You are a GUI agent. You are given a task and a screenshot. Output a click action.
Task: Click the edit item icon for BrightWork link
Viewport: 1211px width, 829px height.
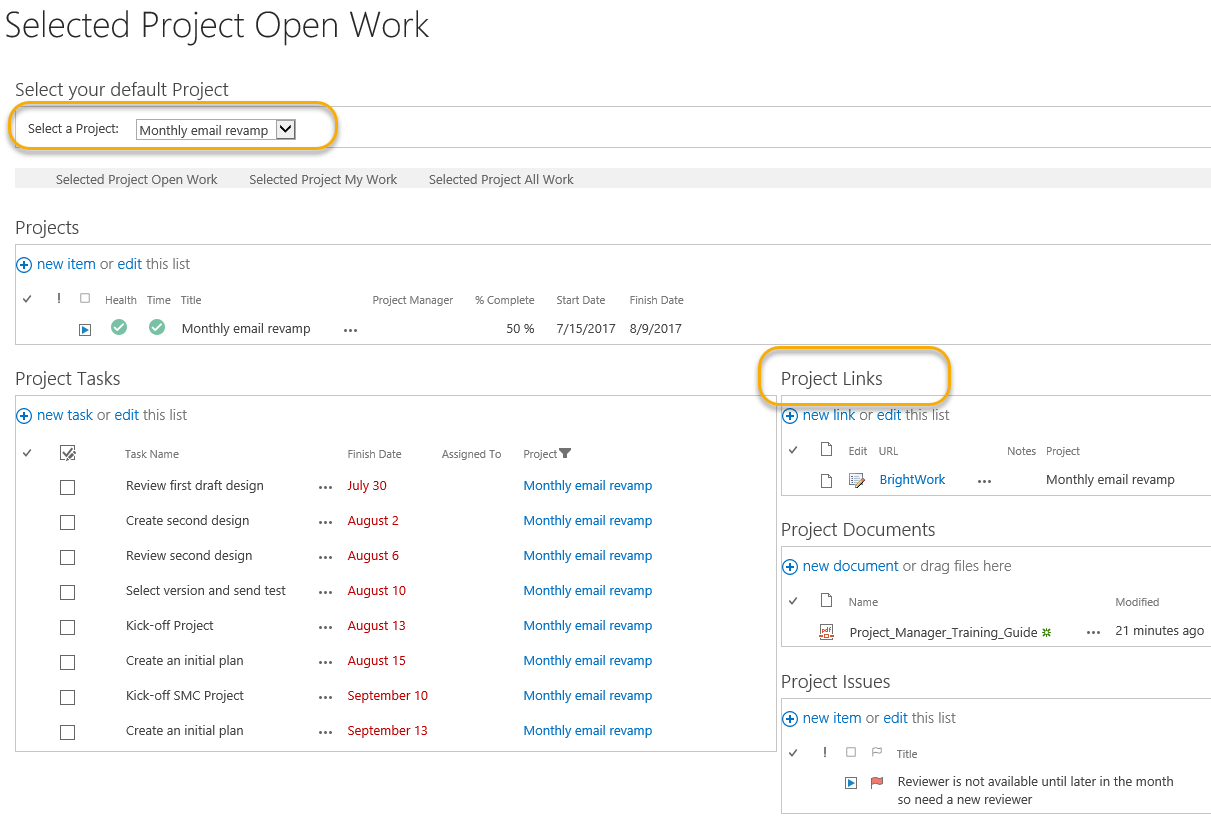[857, 480]
